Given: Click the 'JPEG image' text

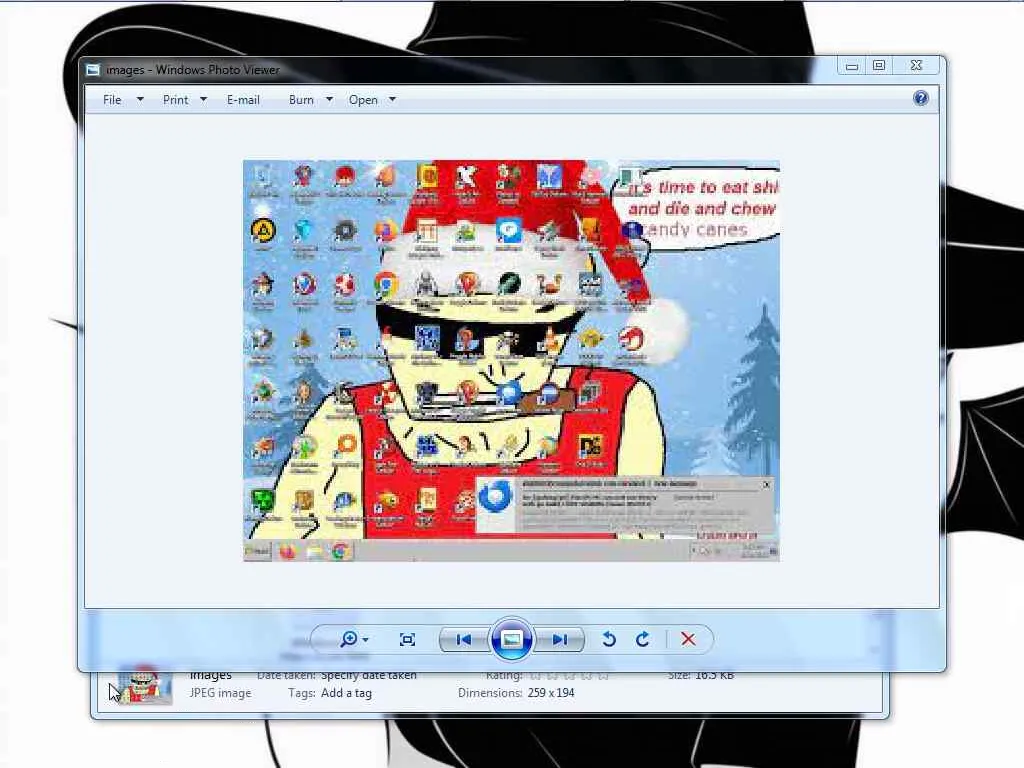Looking at the screenshot, I should click(x=220, y=693).
